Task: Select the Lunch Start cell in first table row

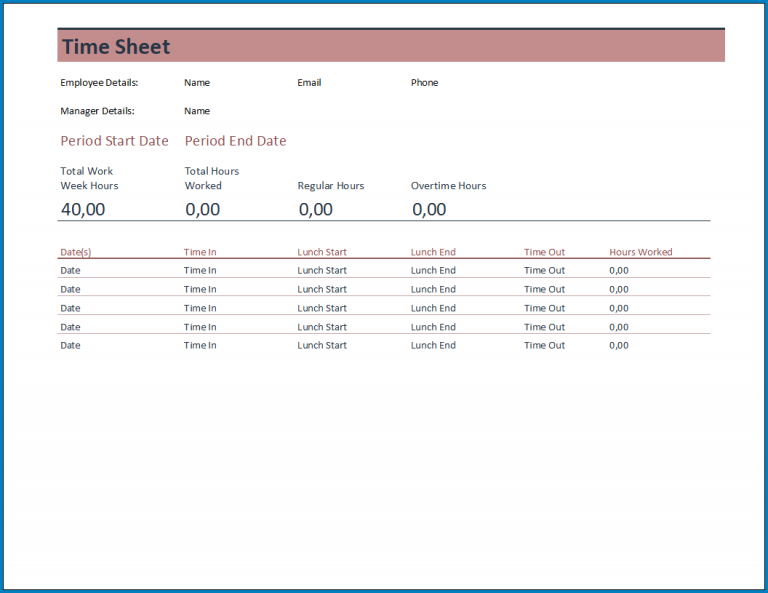Action: 322,270
